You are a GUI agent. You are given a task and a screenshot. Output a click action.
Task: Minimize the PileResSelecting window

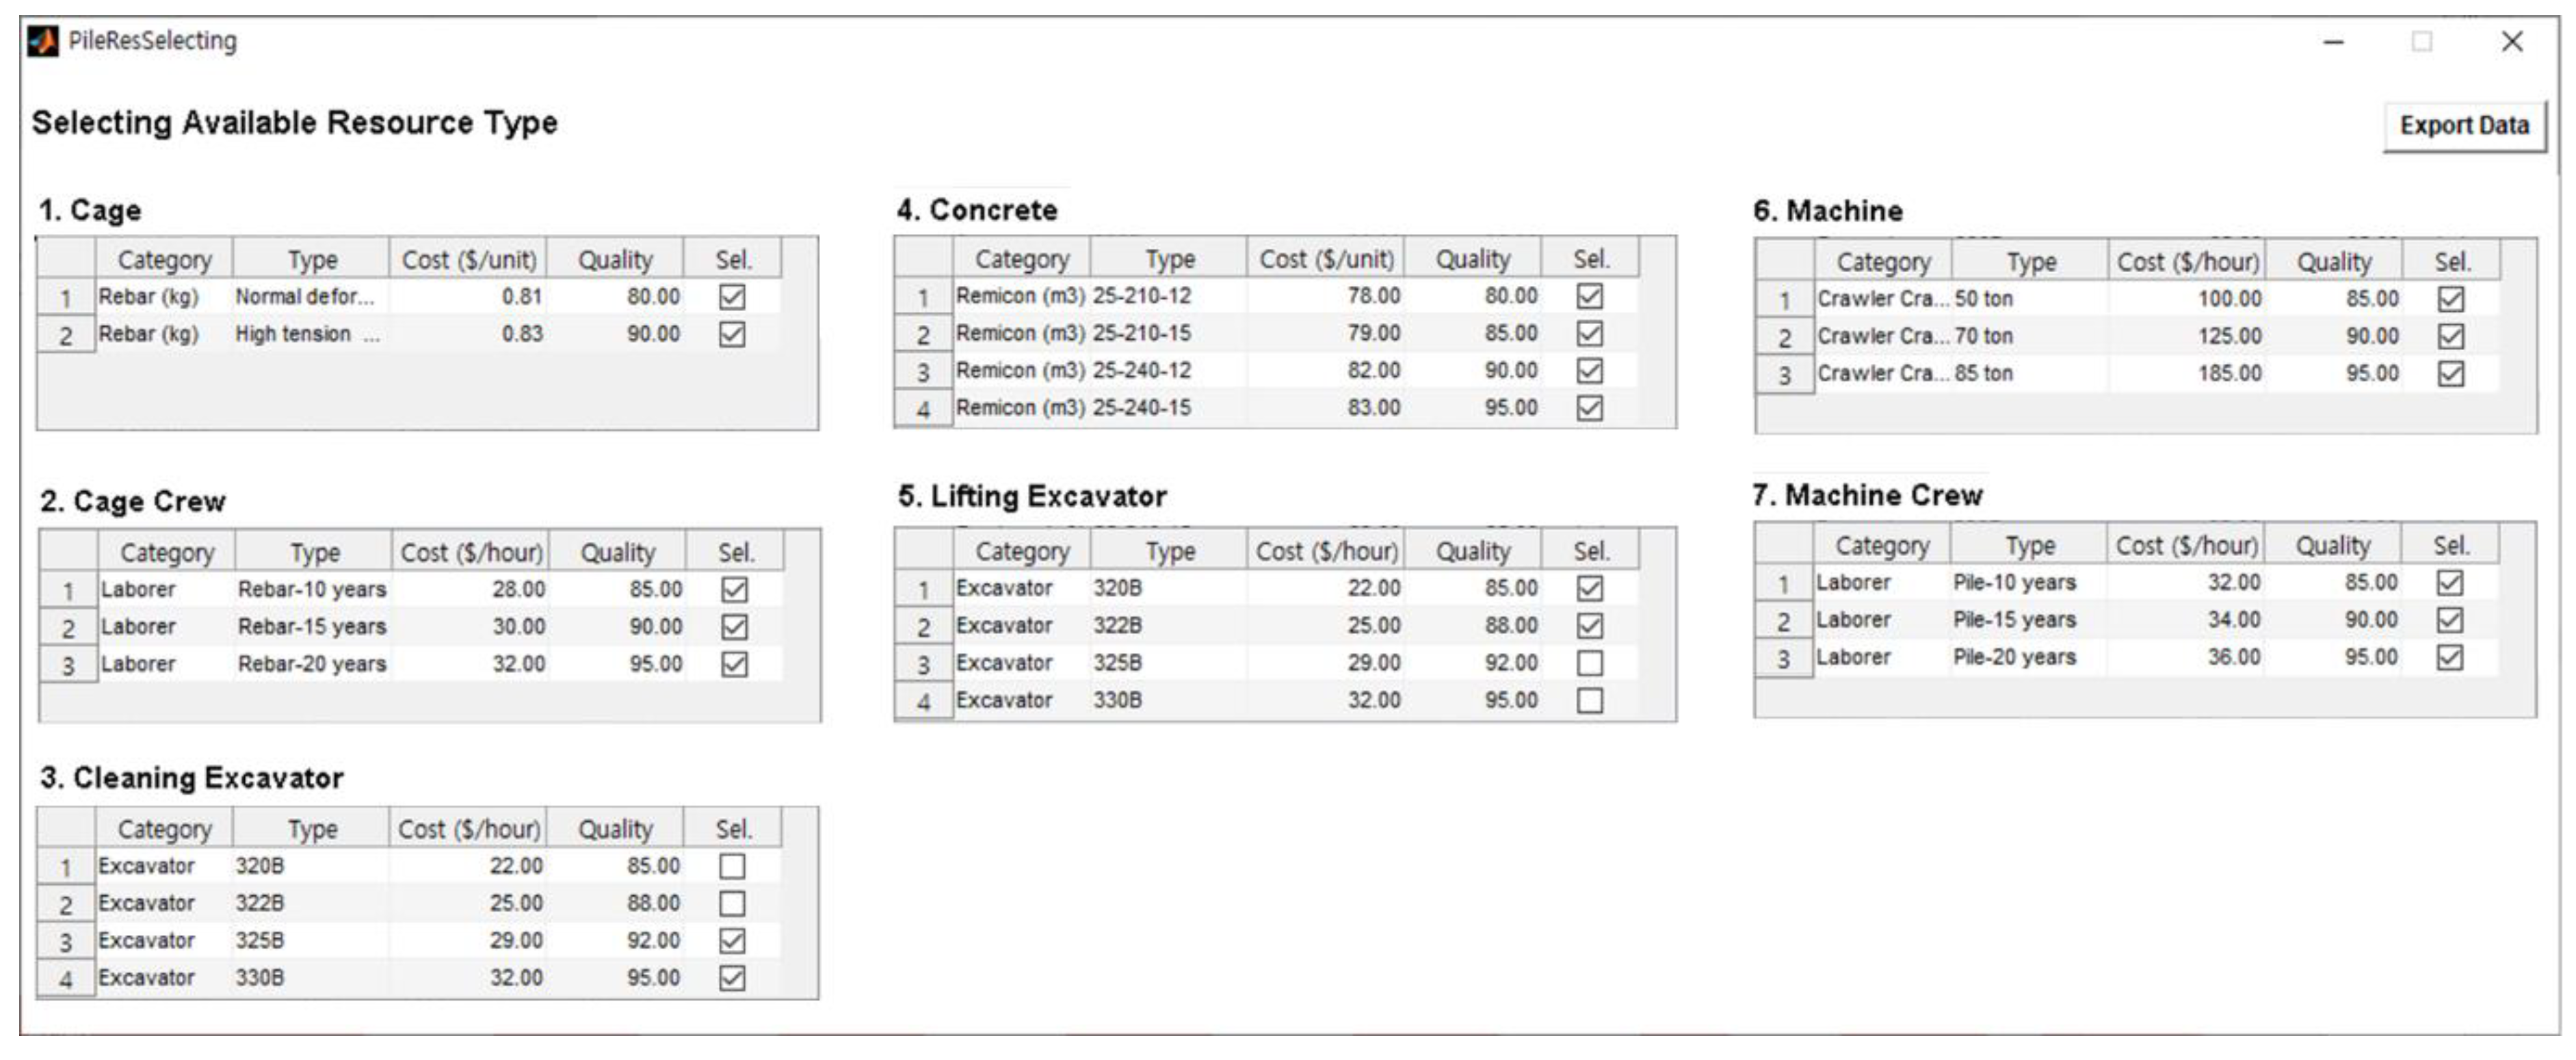coord(2333,42)
